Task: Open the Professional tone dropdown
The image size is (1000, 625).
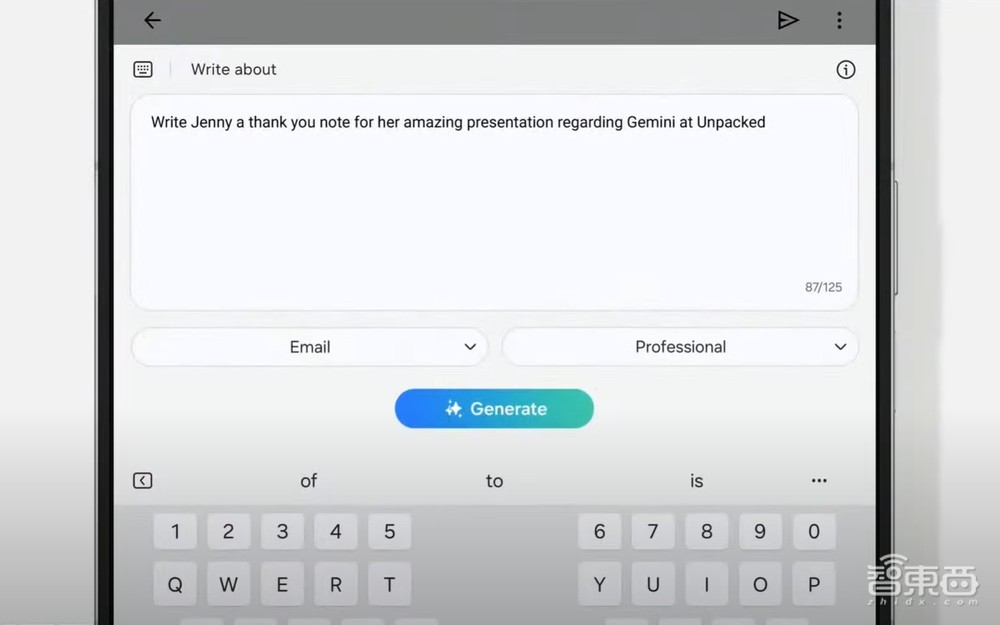Action: (x=680, y=347)
